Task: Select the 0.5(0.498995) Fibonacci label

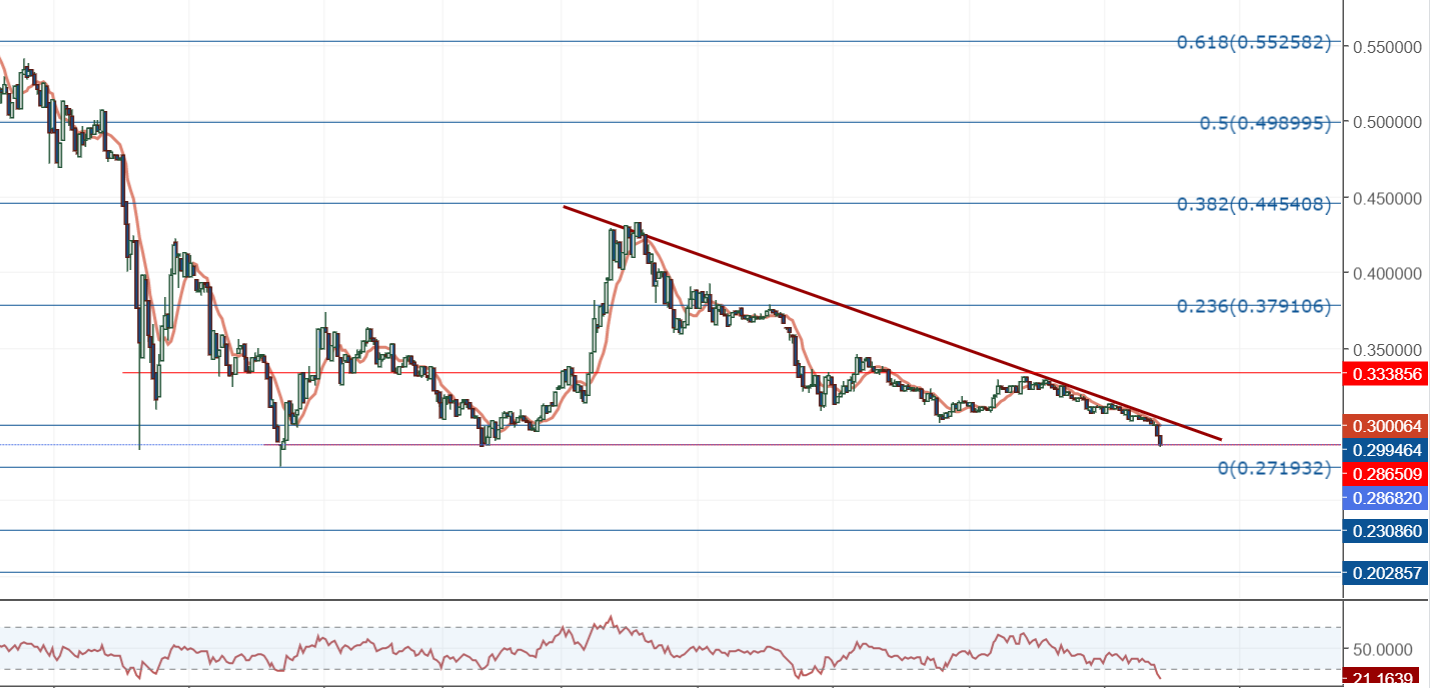Action: [x=1265, y=123]
